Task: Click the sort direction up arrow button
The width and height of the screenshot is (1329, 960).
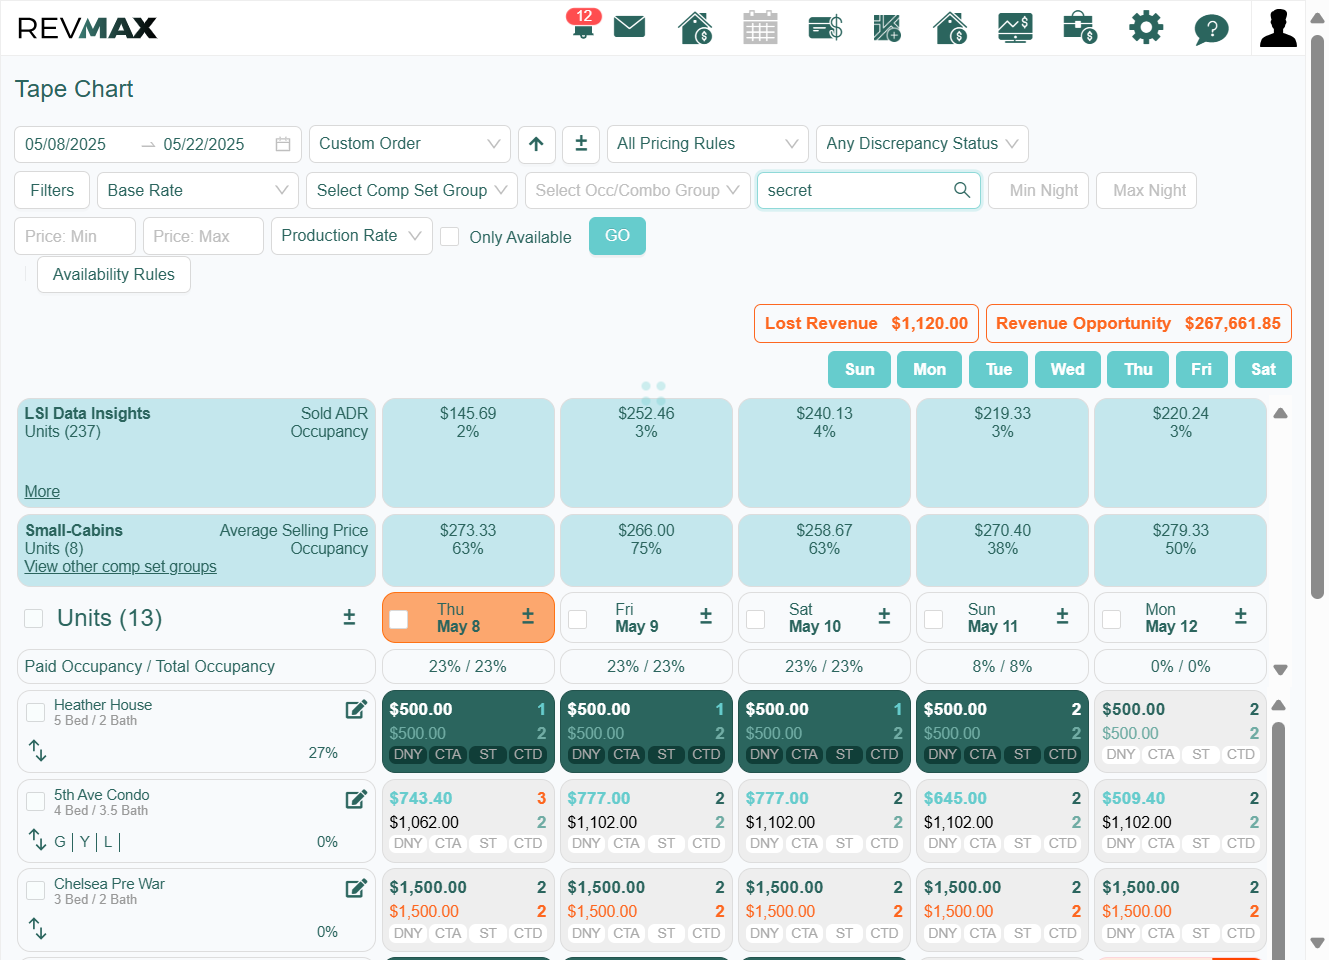Action: click(536, 144)
